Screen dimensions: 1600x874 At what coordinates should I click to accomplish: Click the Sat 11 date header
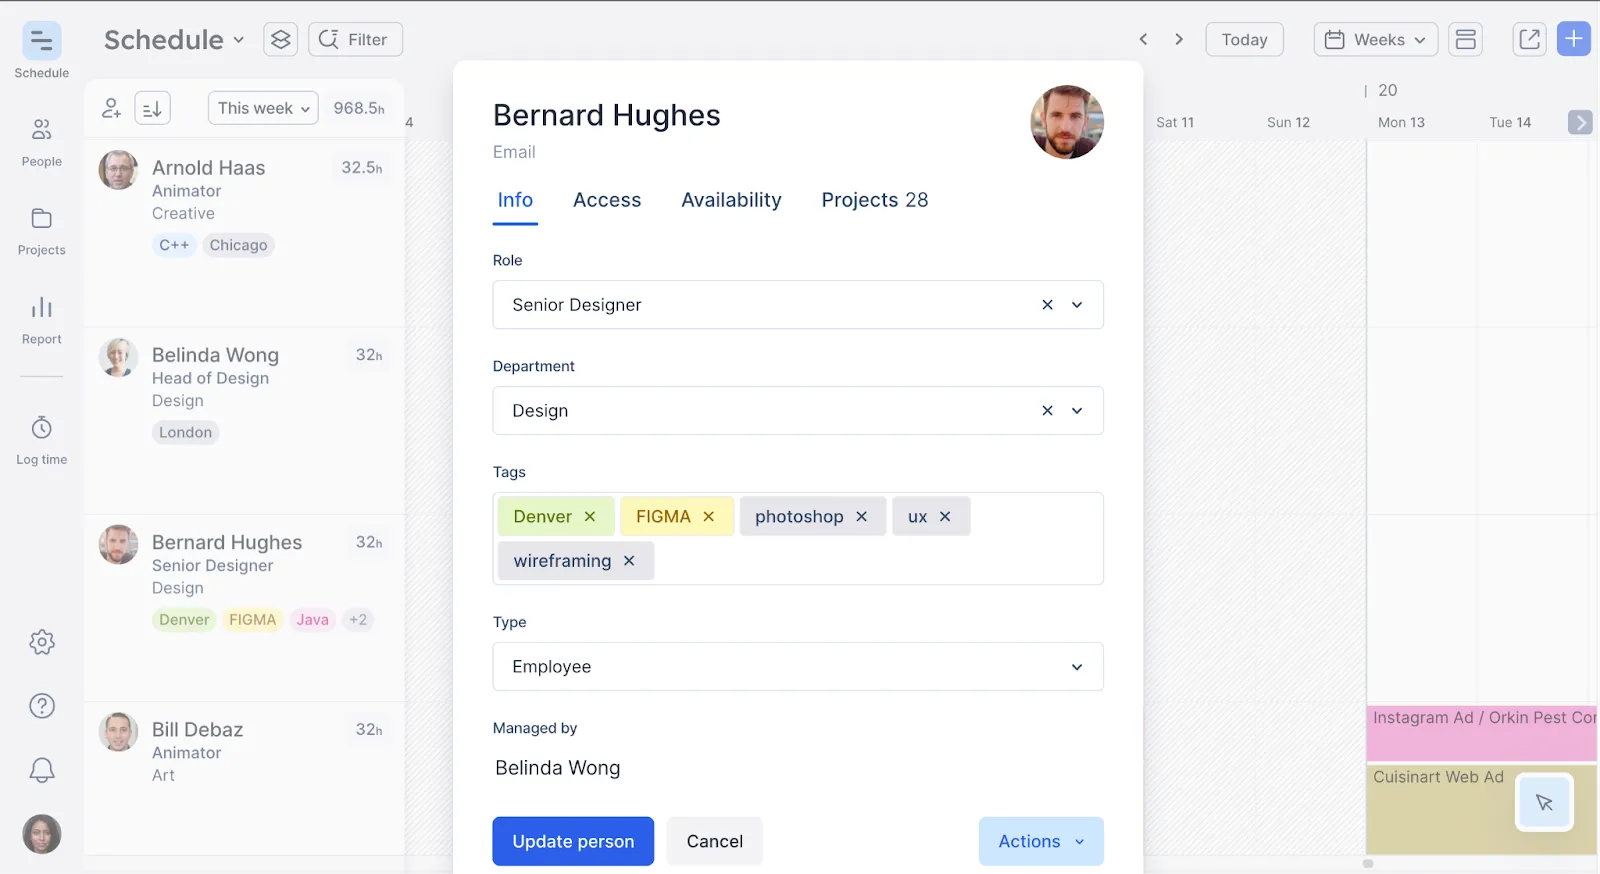pos(1175,122)
